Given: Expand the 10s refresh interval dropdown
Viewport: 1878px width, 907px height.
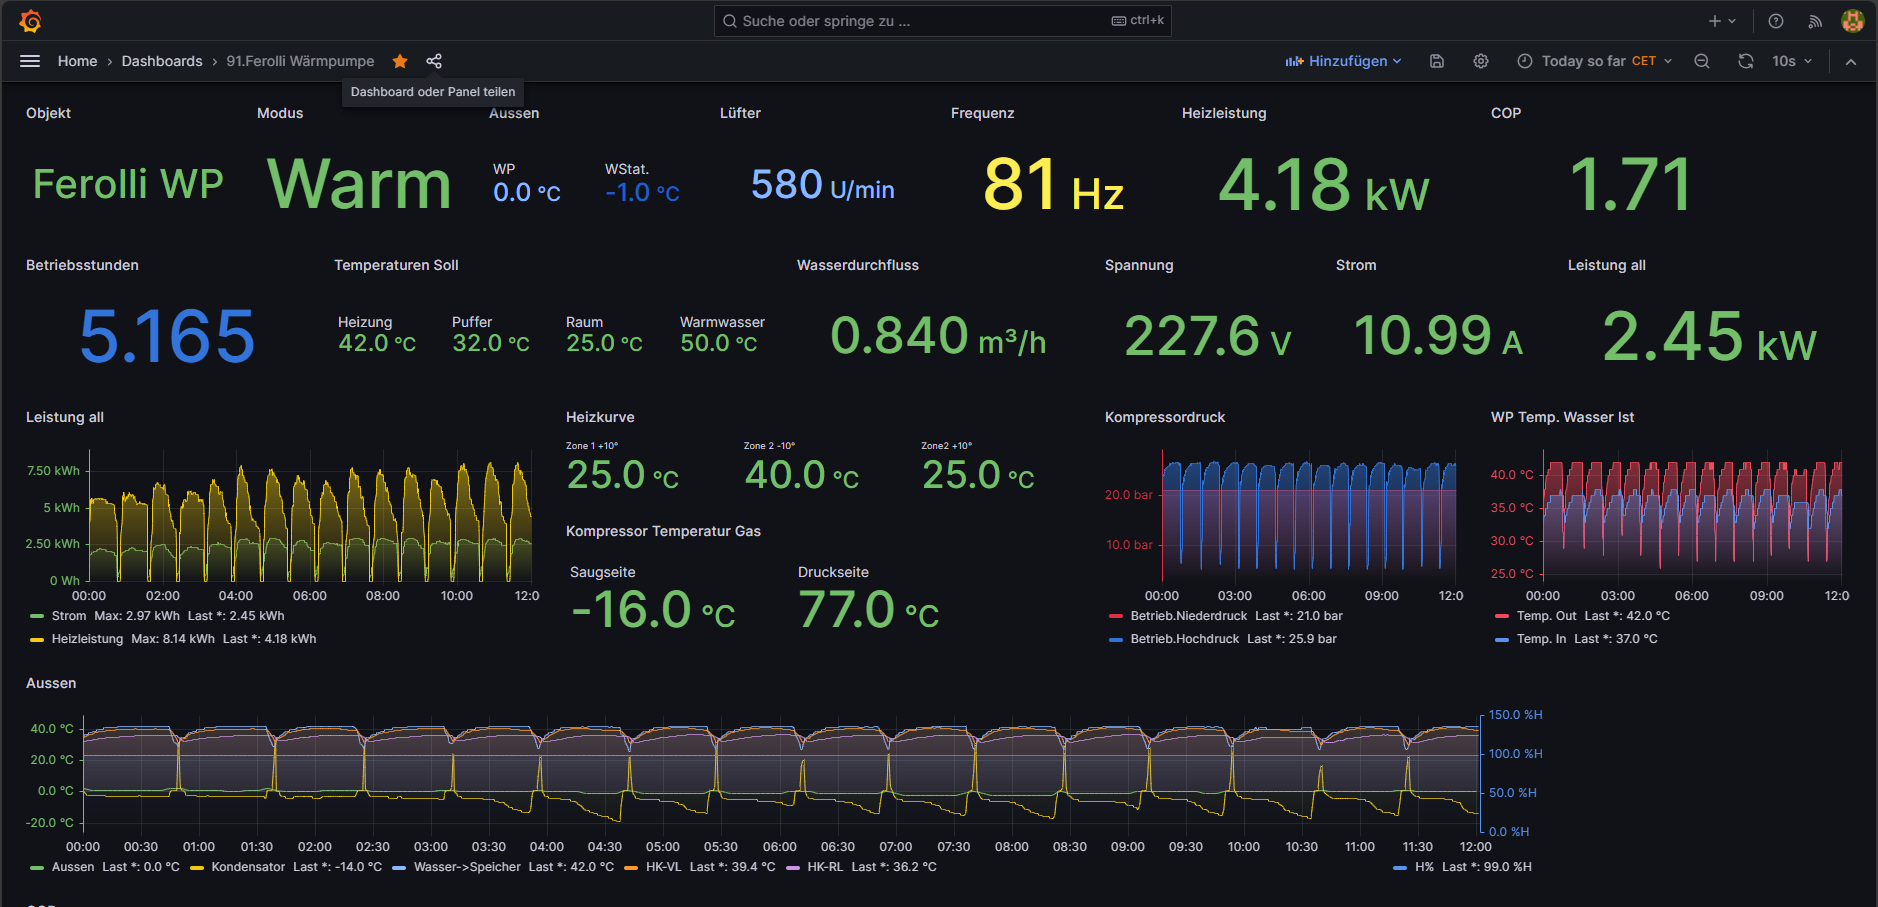Looking at the screenshot, I should point(1792,61).
